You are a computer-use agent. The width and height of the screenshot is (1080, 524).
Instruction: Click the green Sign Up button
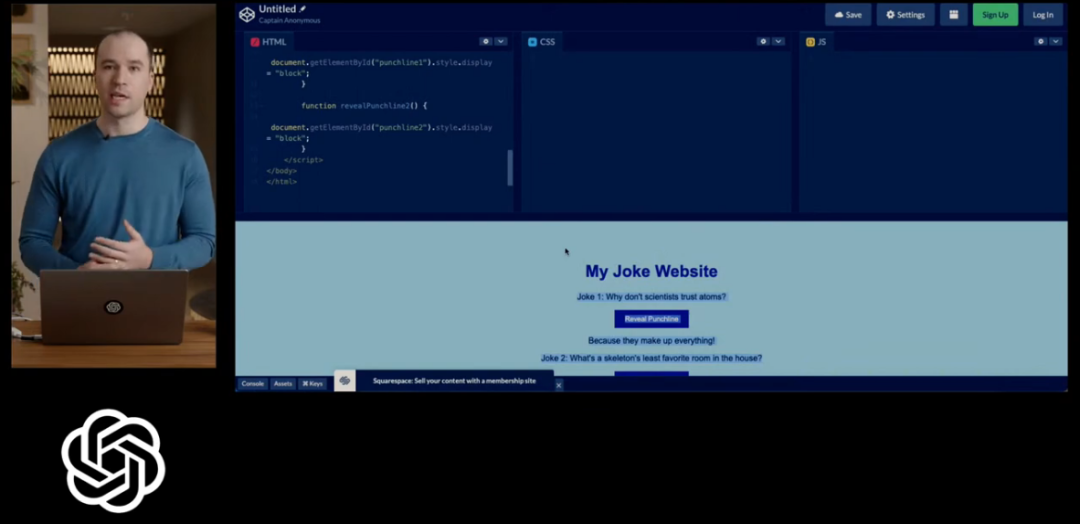995,14
